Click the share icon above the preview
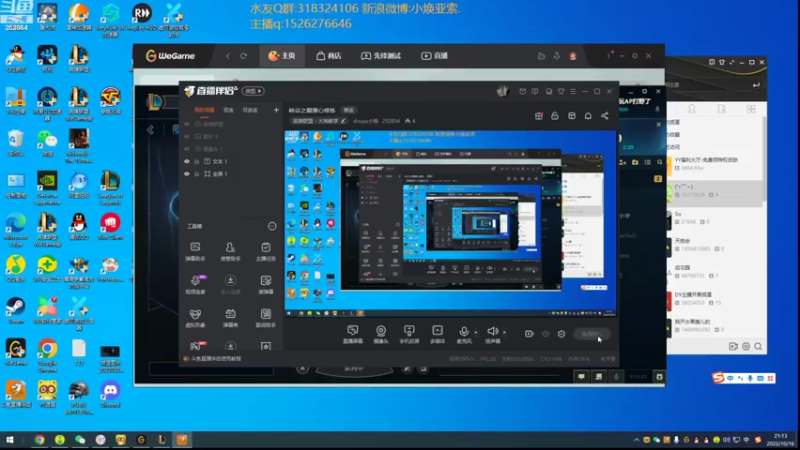Screen dimensions: 800x450 605,116
